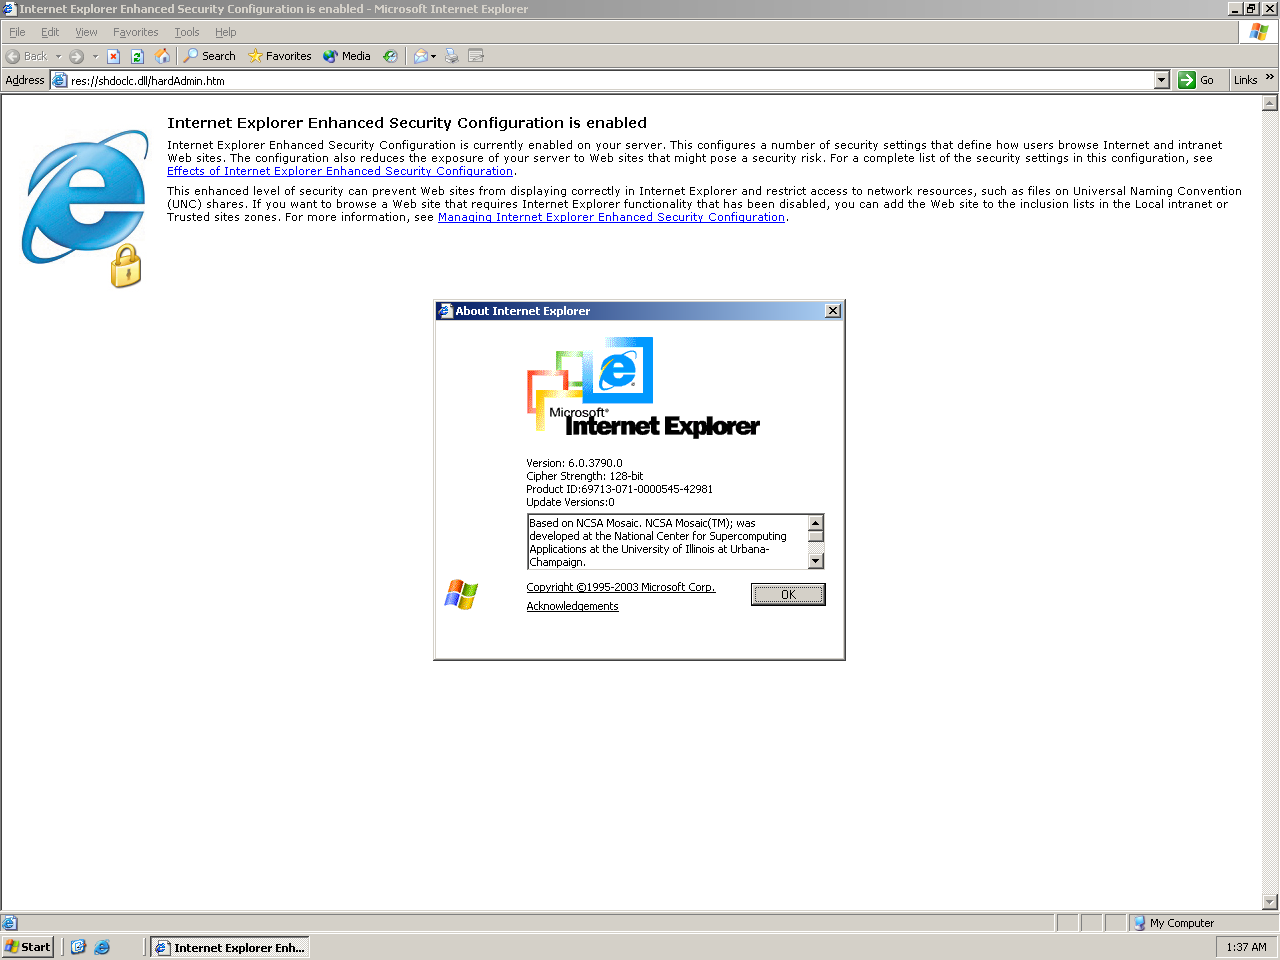Image resolution: width=1280 pixels, height=960 pixels.
Task: Open the Tools menu
Action: [187, 32]
